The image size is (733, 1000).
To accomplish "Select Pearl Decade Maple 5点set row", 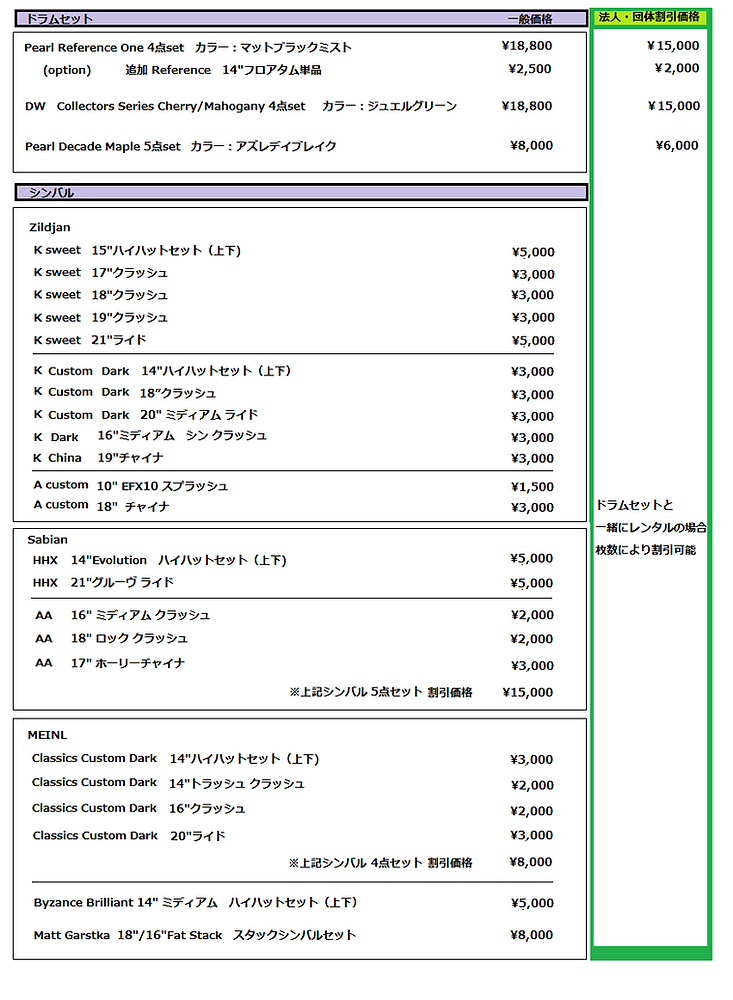I will point(181,146).
